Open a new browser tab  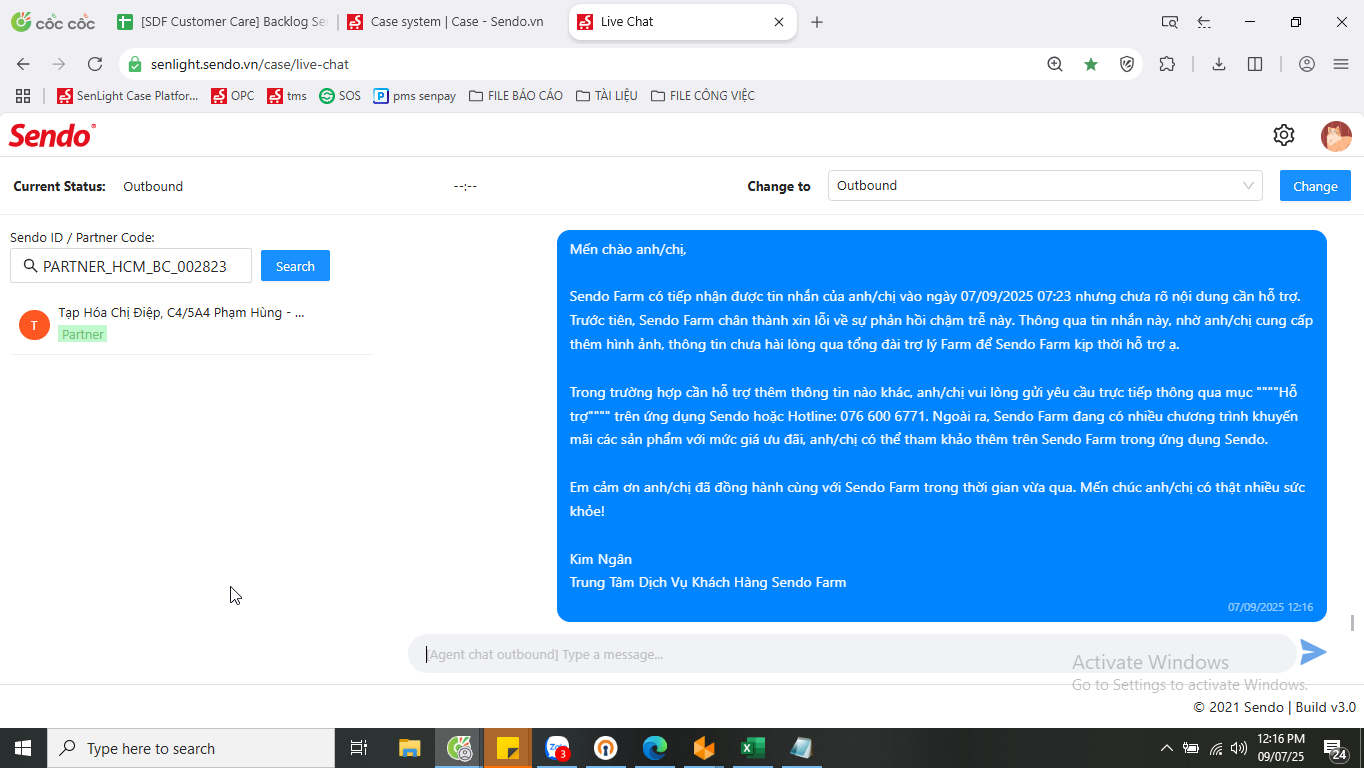[x=817, y=22]
